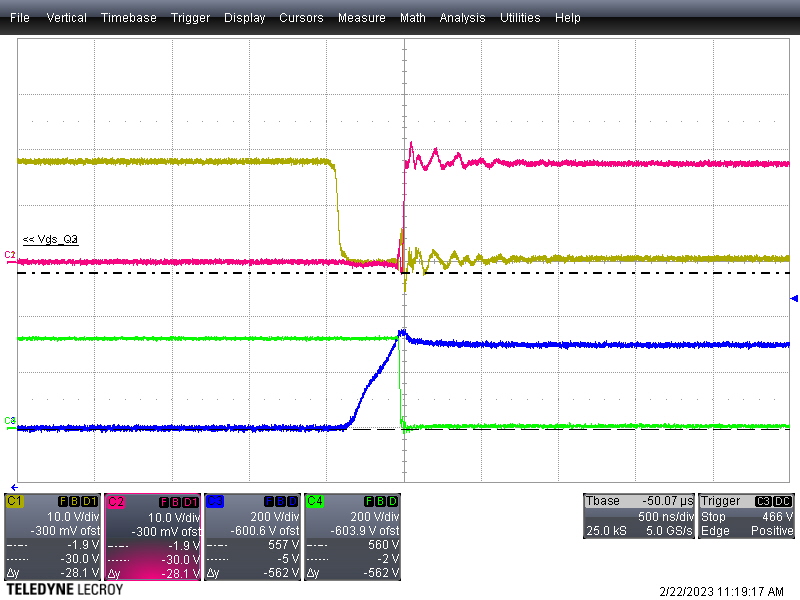The height and width of the screenshot is (600, 800).
Task: Click the 500 ns/div timebase value
Action: [666, 516]
